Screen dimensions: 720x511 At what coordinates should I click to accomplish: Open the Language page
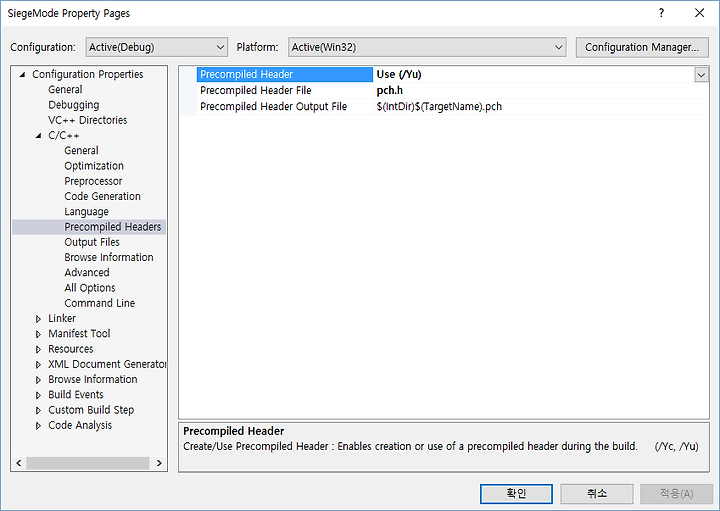pyautogui.click(x=86, y=212)
